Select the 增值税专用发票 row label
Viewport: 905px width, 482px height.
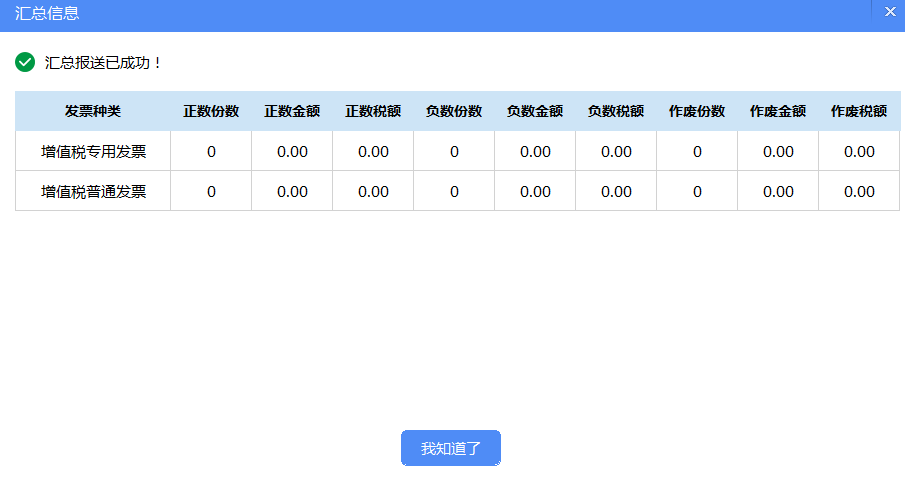[94, 152]
